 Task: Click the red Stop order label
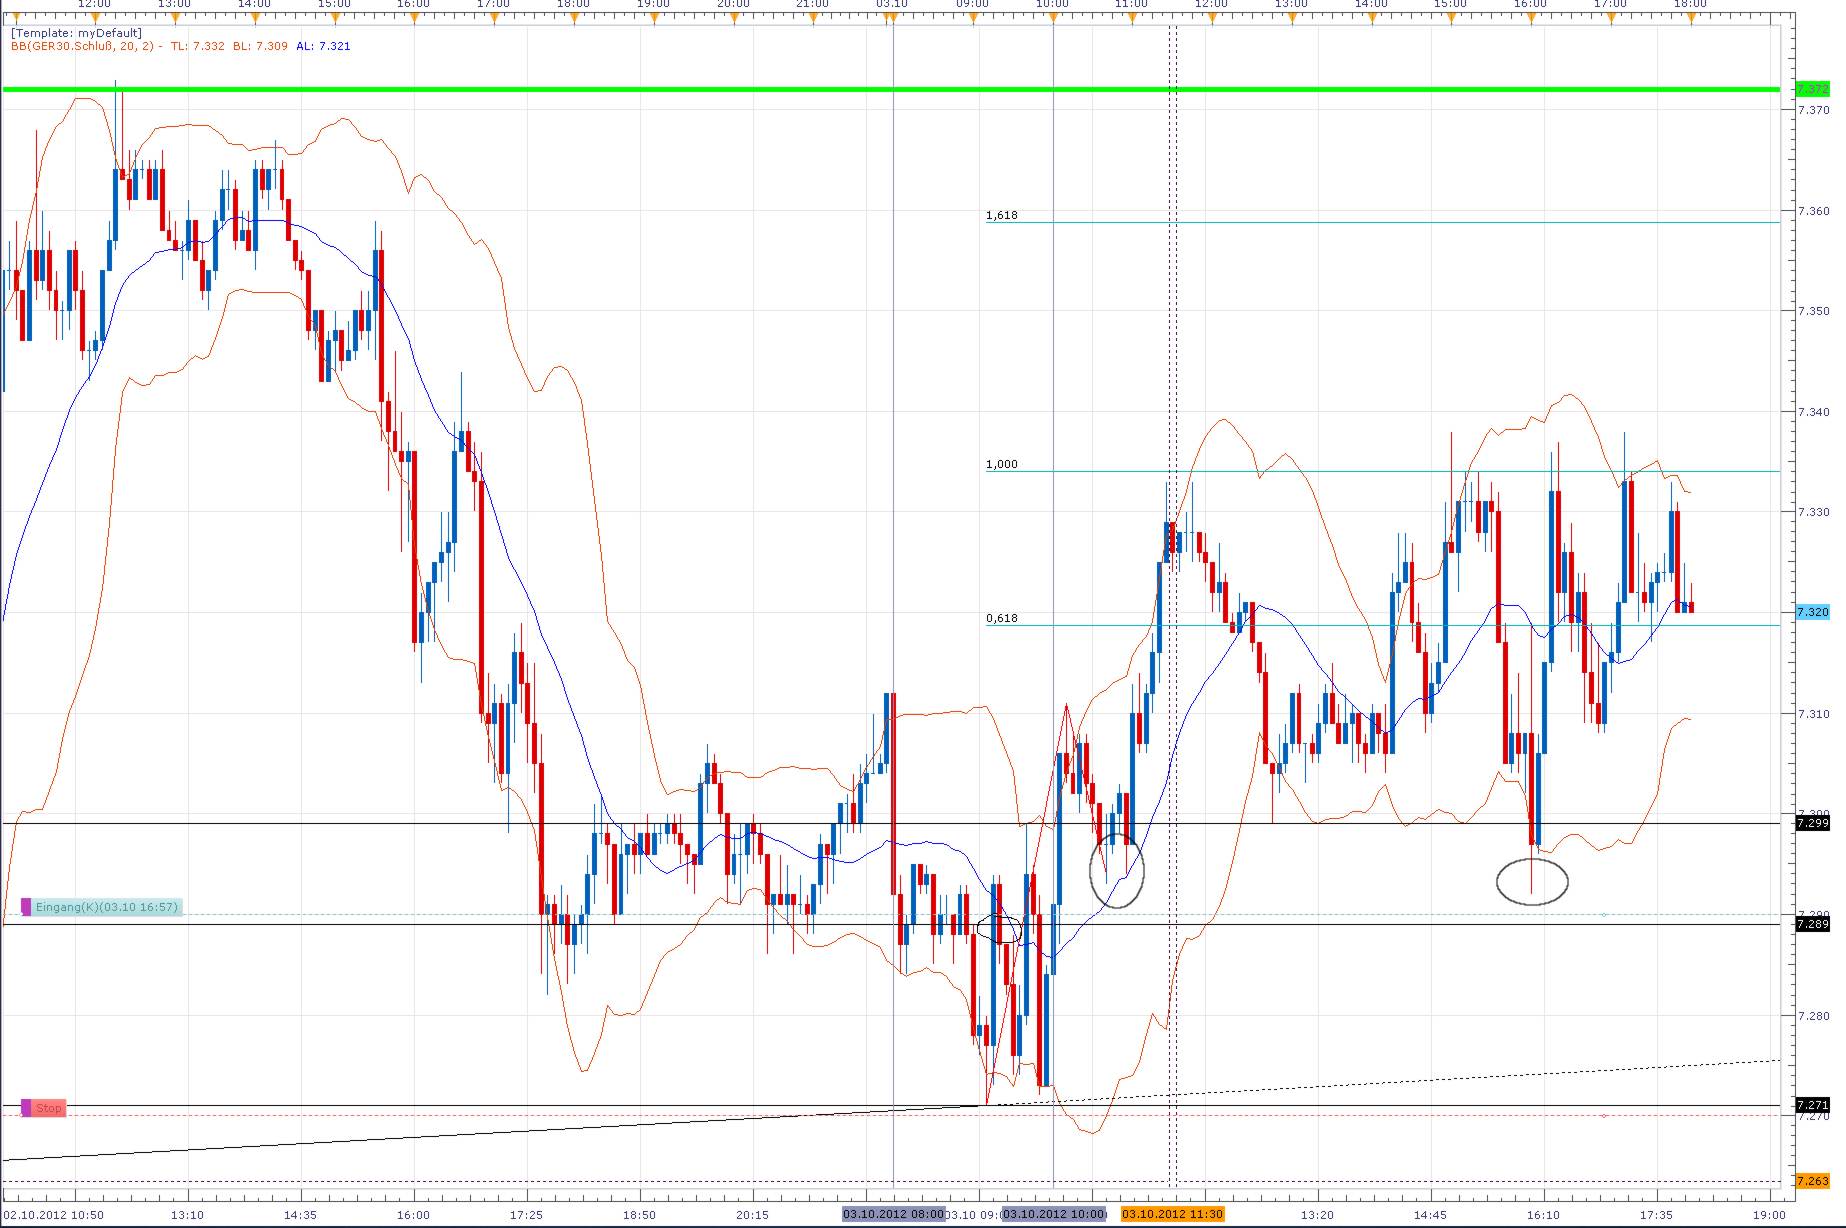click(x=47, y=1107)
